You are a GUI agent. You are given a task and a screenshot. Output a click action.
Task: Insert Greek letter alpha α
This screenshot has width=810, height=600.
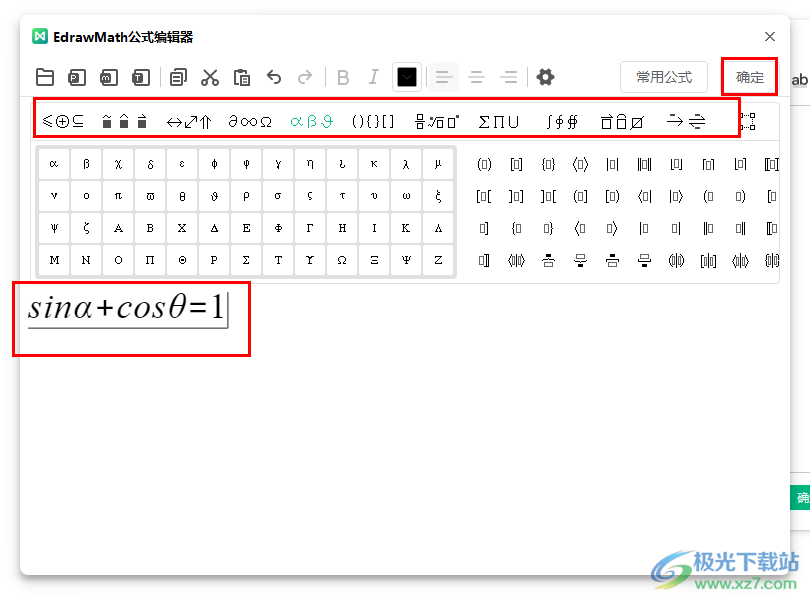54,164
